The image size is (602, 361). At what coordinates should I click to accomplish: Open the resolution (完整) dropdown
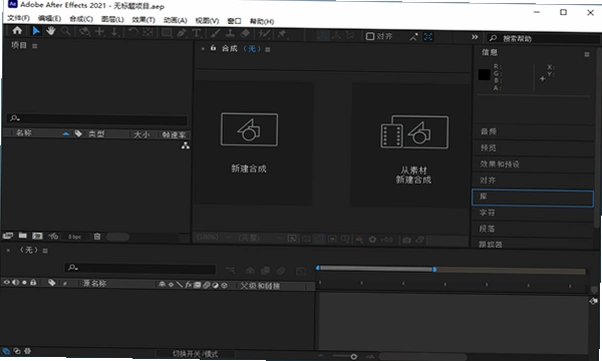tap(261, 238)
